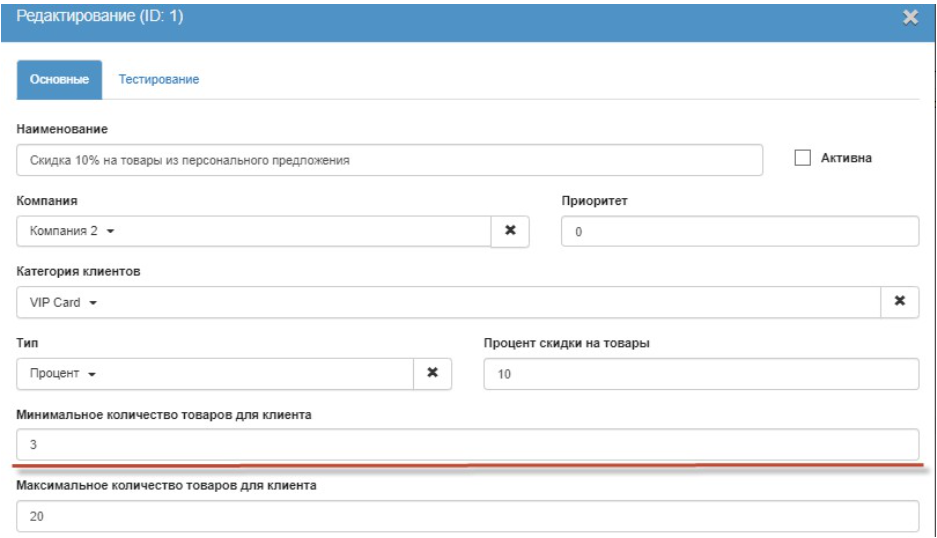The width and height of the screenshot is (937, 538).
Task: Close the Редактирование dialog with the X
Action: (910, 17)
